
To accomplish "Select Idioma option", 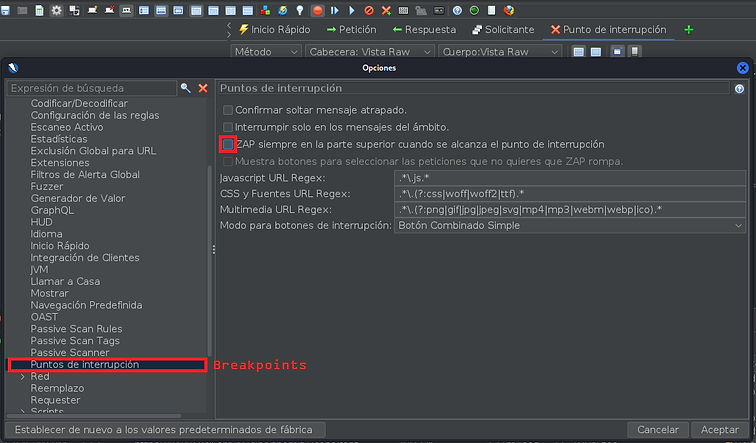I will (46, 234).
